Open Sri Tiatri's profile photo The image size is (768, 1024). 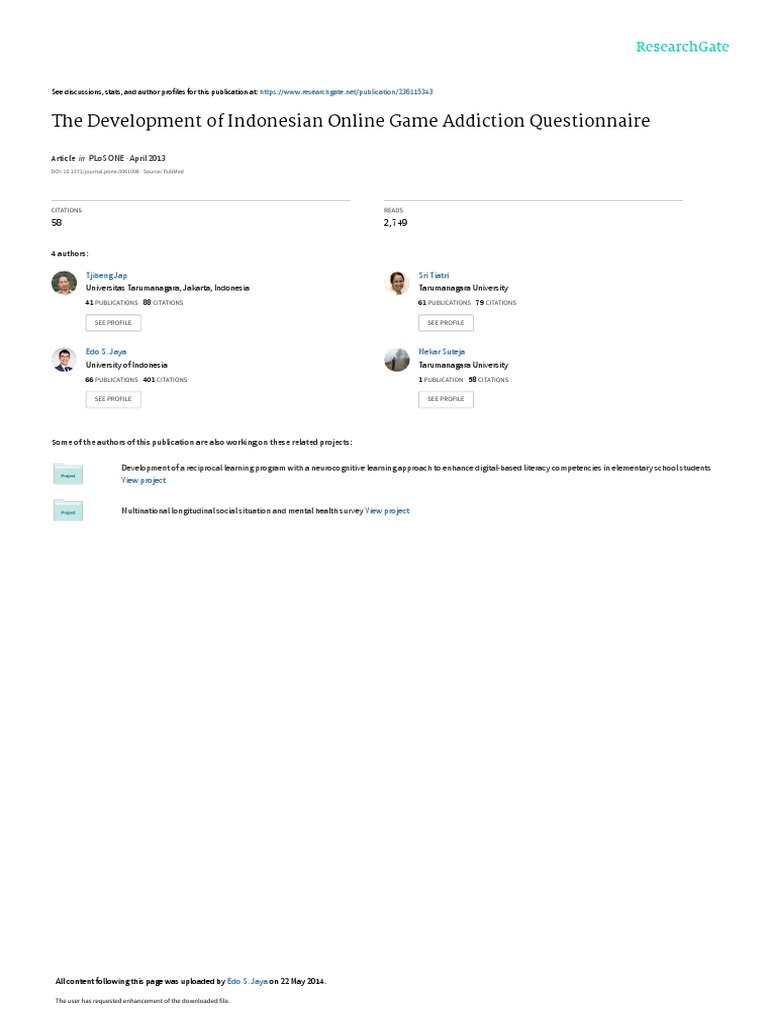click(x=397, y=283)
